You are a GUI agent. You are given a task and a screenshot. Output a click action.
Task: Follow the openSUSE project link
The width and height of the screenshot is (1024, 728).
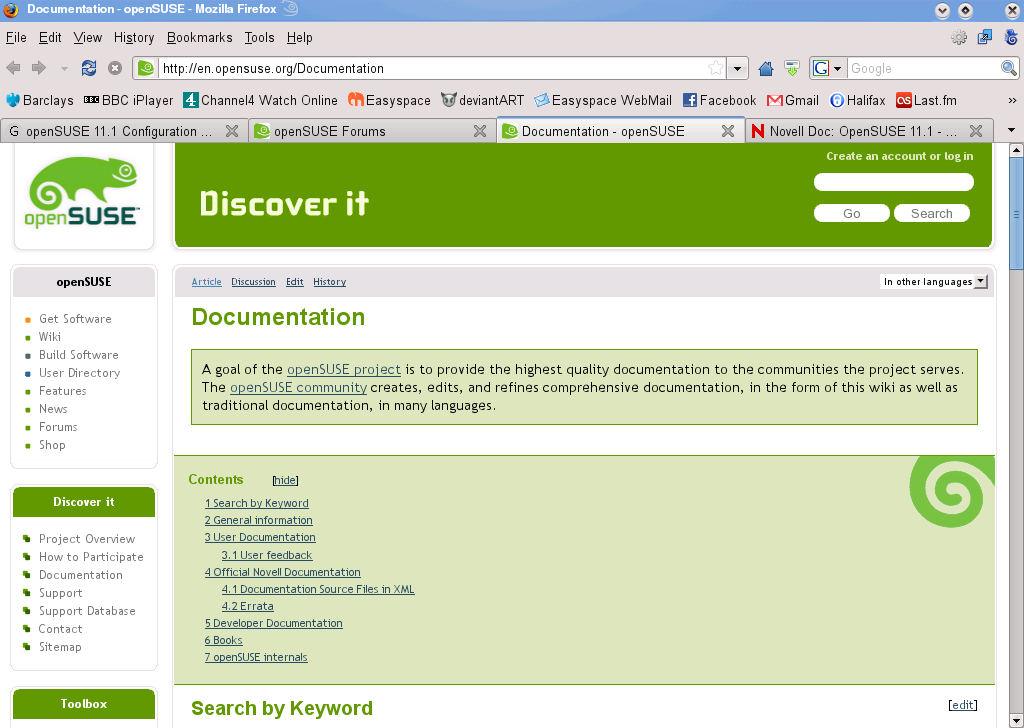click(344, 369)
